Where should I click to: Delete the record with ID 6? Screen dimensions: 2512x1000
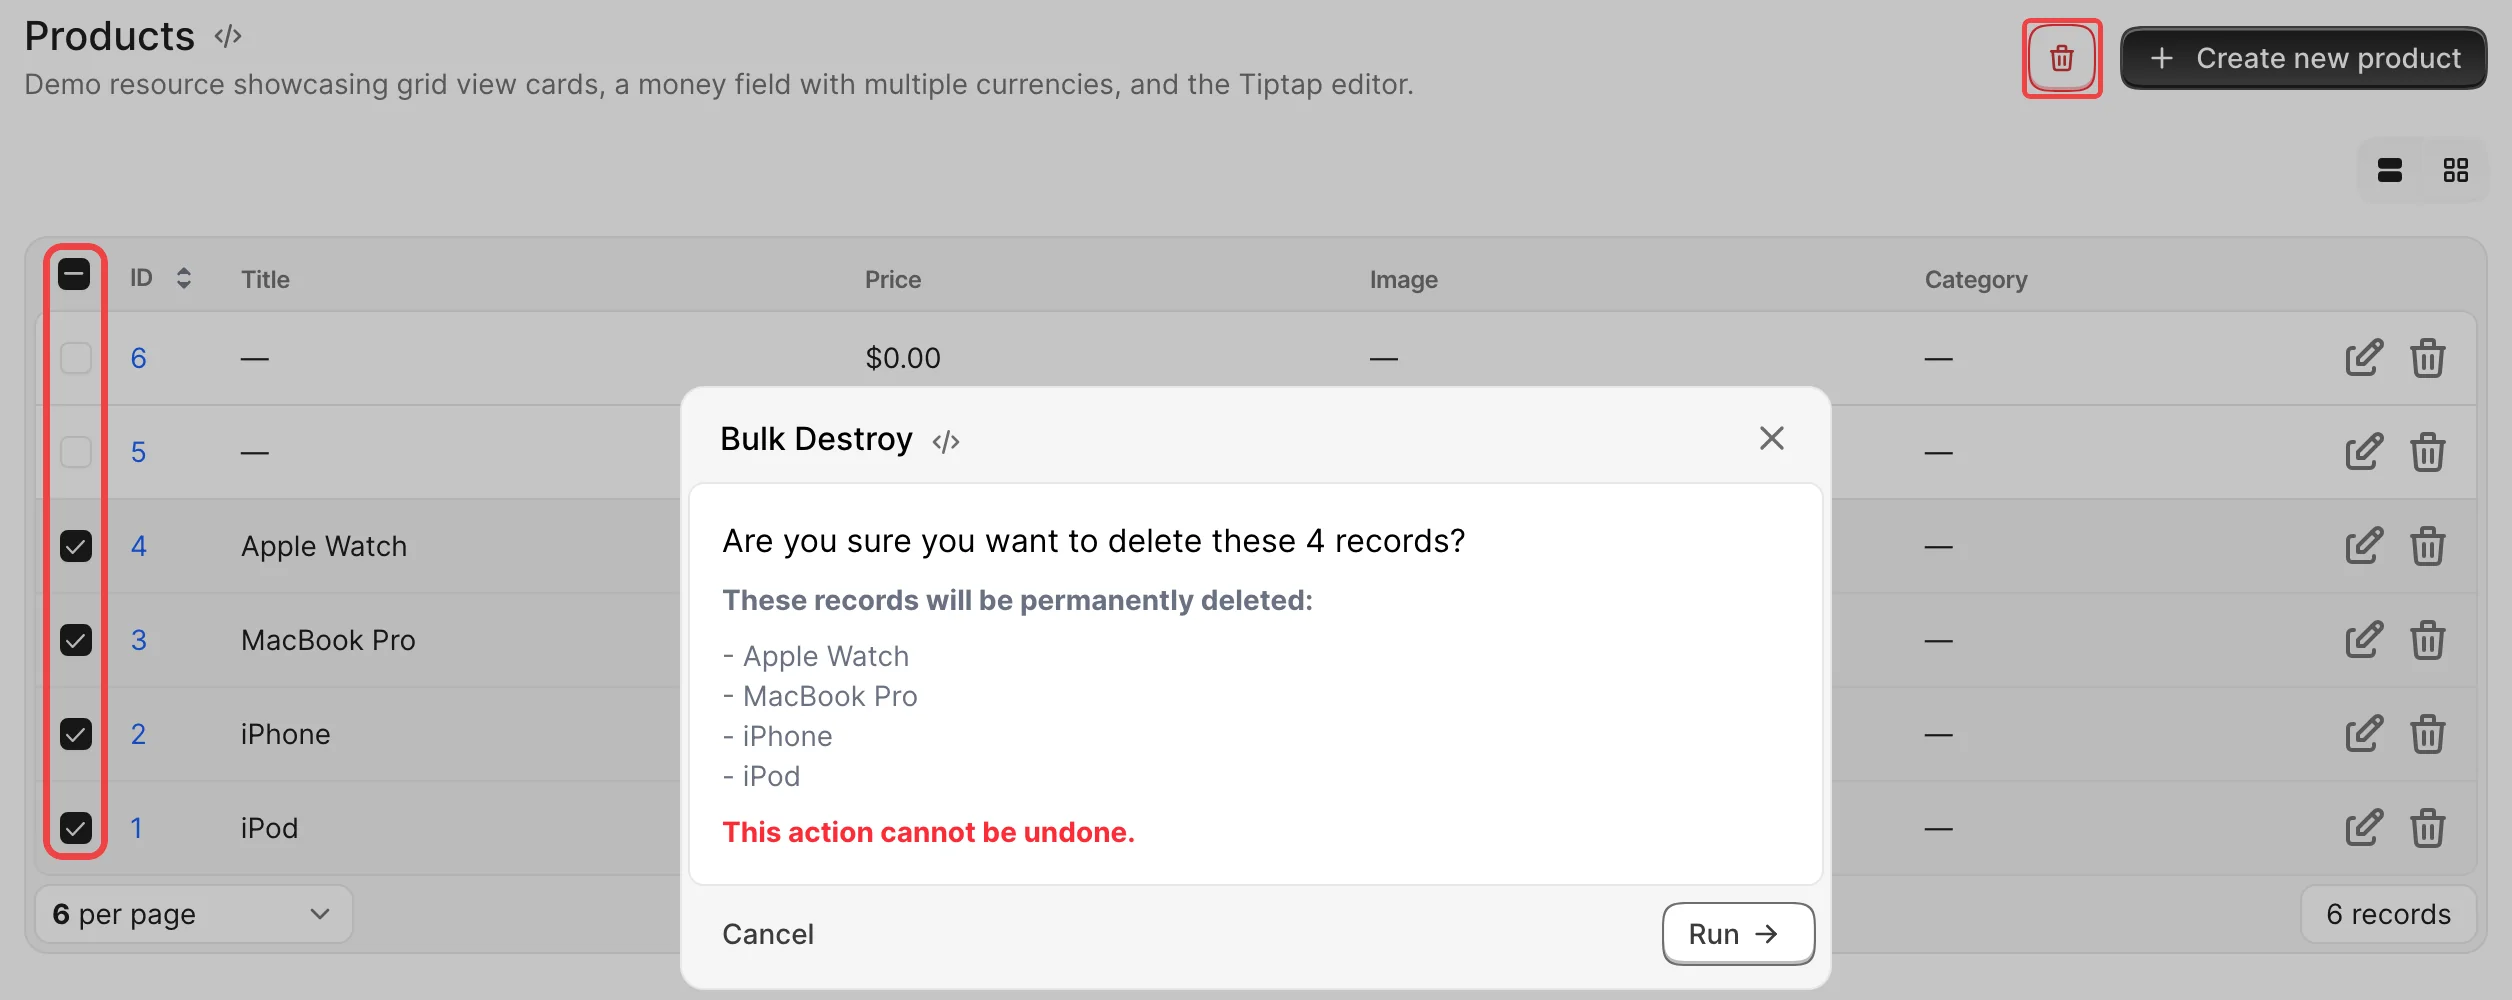pyautogui.click(x=2427, y=358)
